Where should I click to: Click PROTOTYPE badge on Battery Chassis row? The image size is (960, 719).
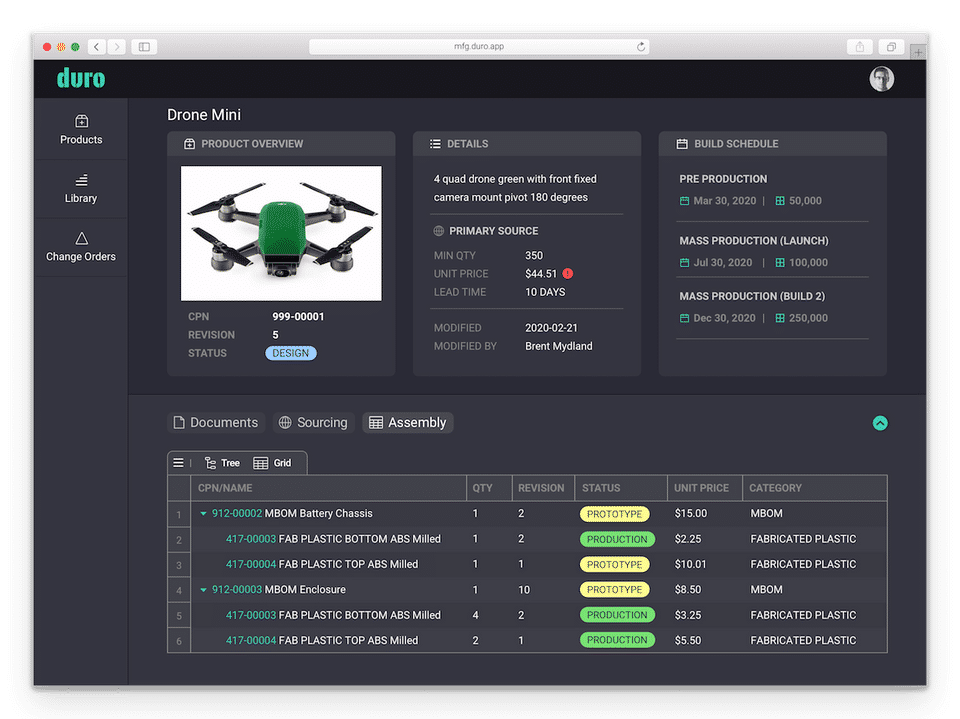click(615, 514)
